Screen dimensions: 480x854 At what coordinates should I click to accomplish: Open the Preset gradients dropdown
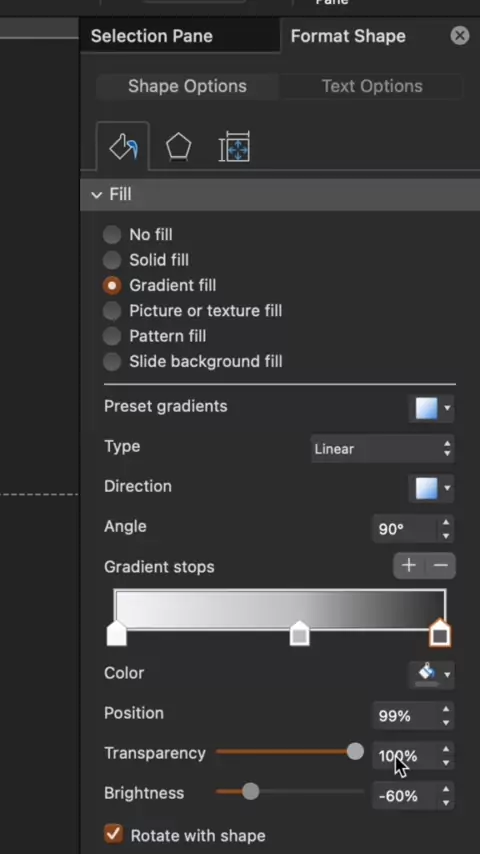click(x=431, y=408)
